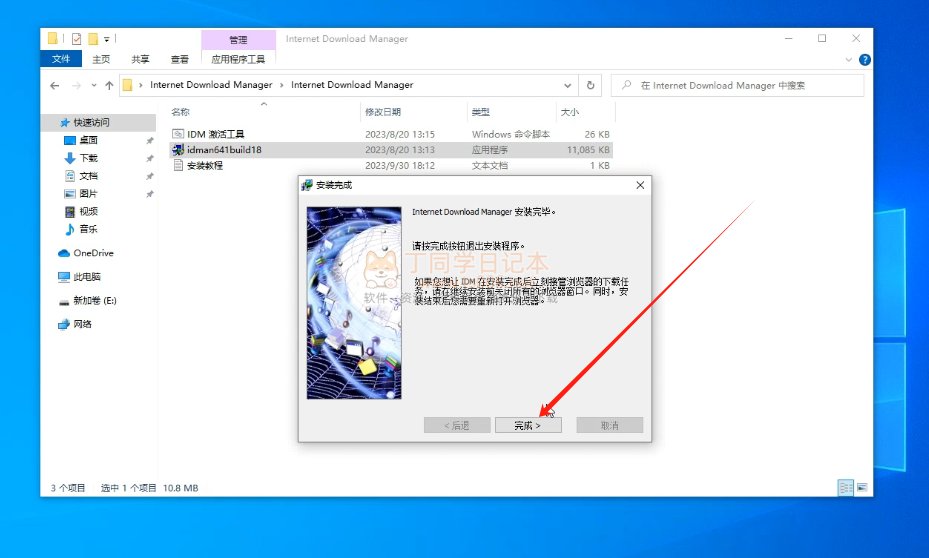The image size is (929, 558).
Task: Open 新加卷 (E:) drive in sidebar
Action: pyautogui.click(x=95, y=300)
